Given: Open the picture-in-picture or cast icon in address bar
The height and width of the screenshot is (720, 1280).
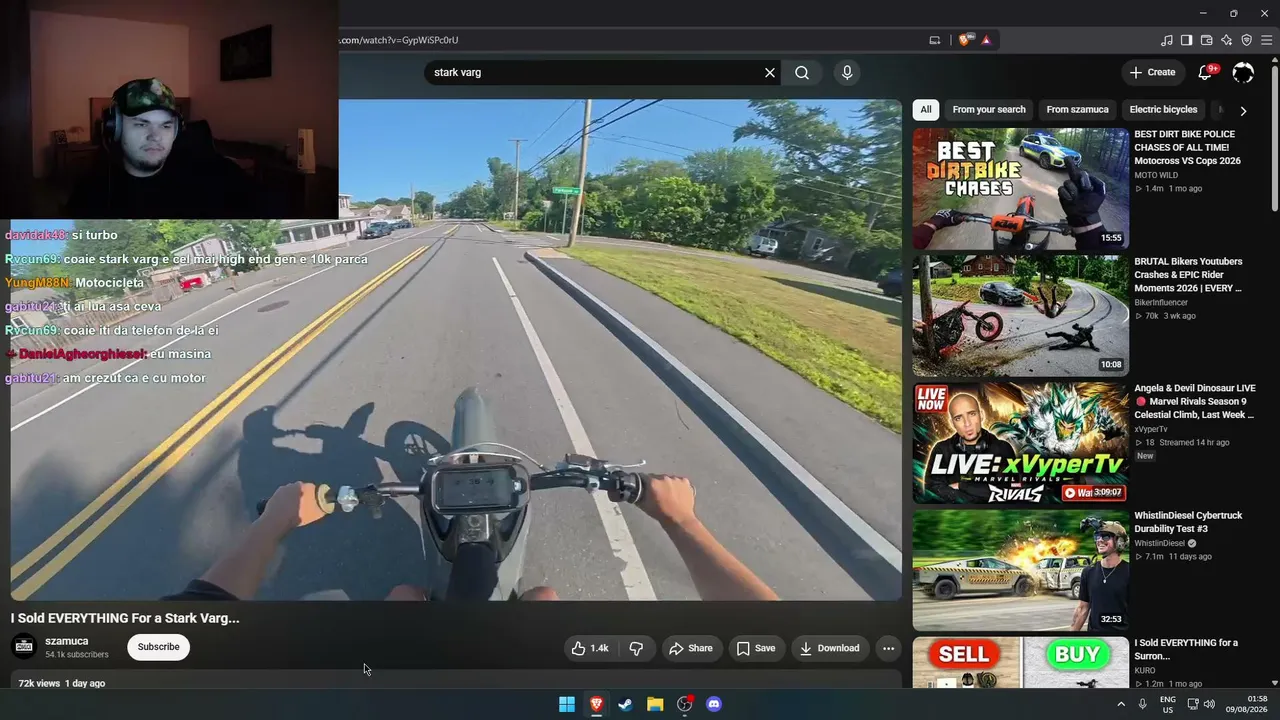Looking at the screenshot, I should pos(935,40).
